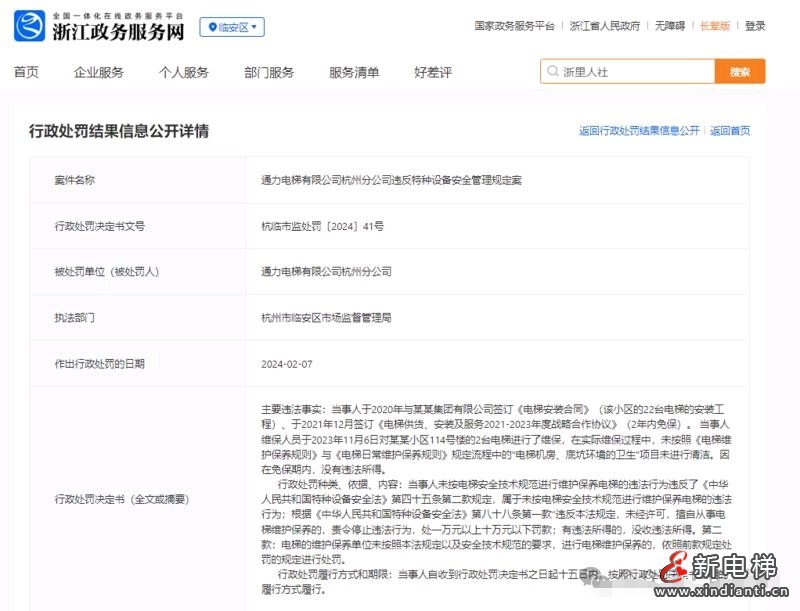The image size is (800, 611).
Task: Open the 好差评 navigation item
Action: (x=433, y=72)
